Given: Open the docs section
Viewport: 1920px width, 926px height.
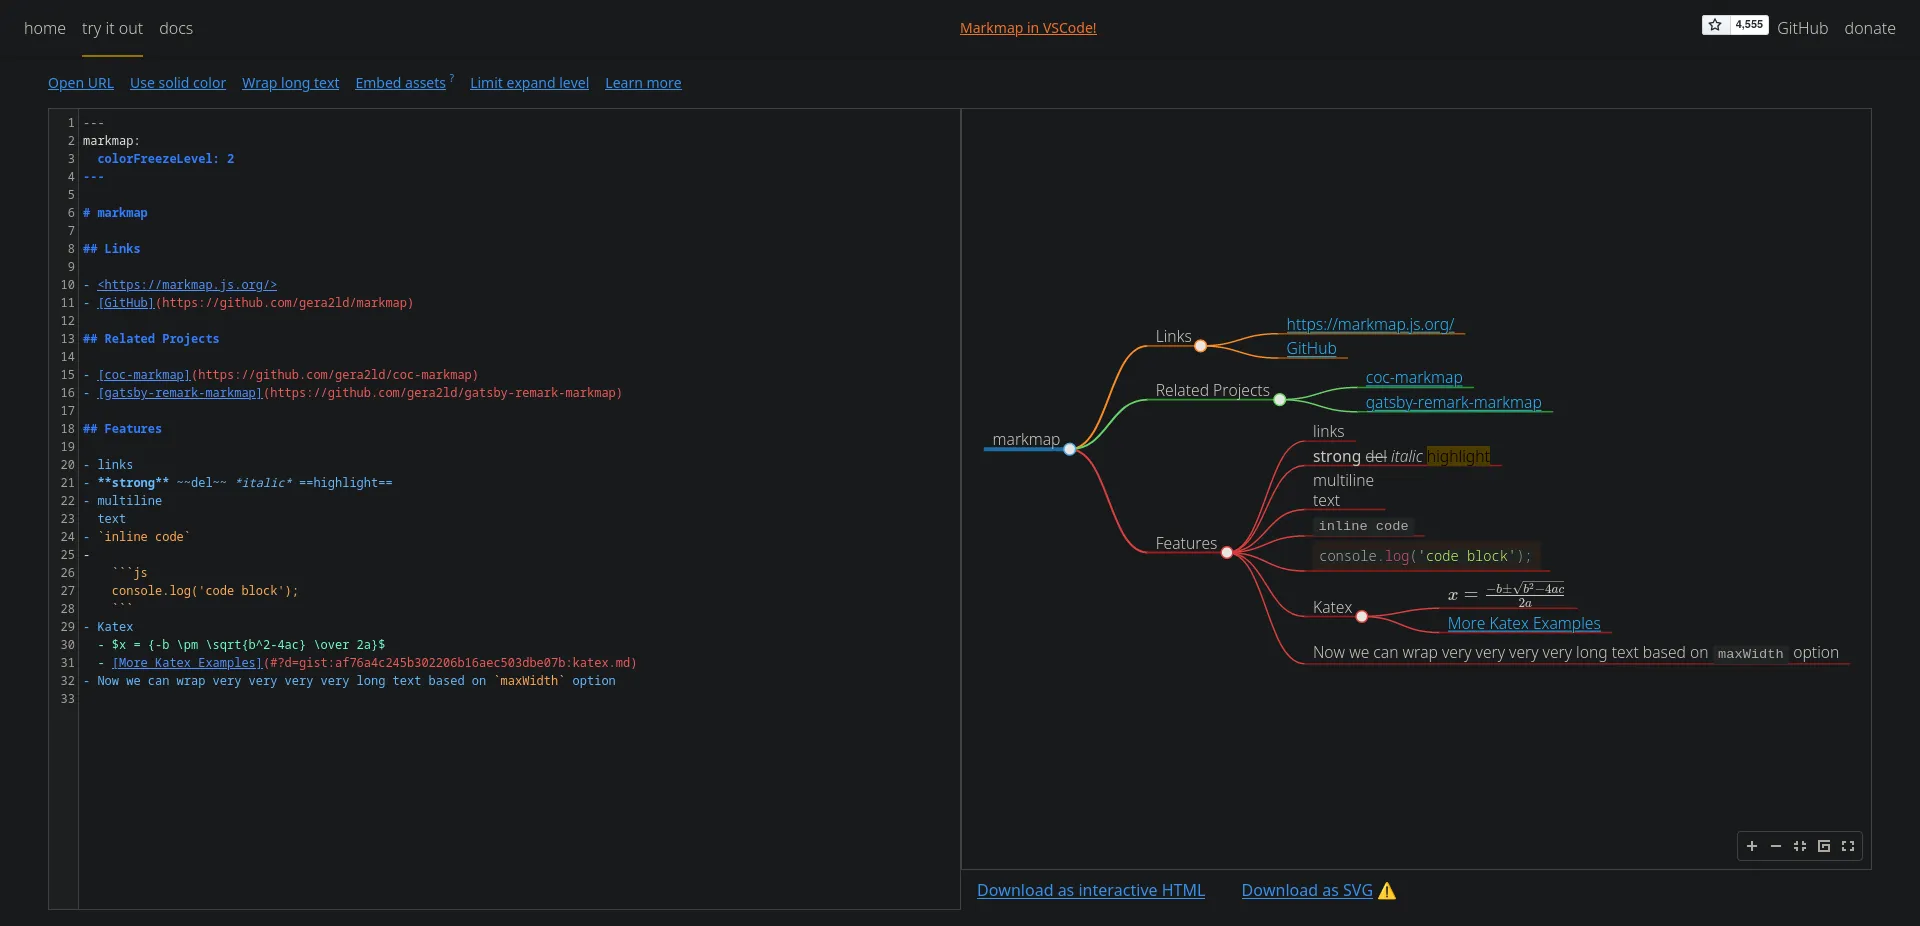Looking at the screenshot, I should 175,29.
